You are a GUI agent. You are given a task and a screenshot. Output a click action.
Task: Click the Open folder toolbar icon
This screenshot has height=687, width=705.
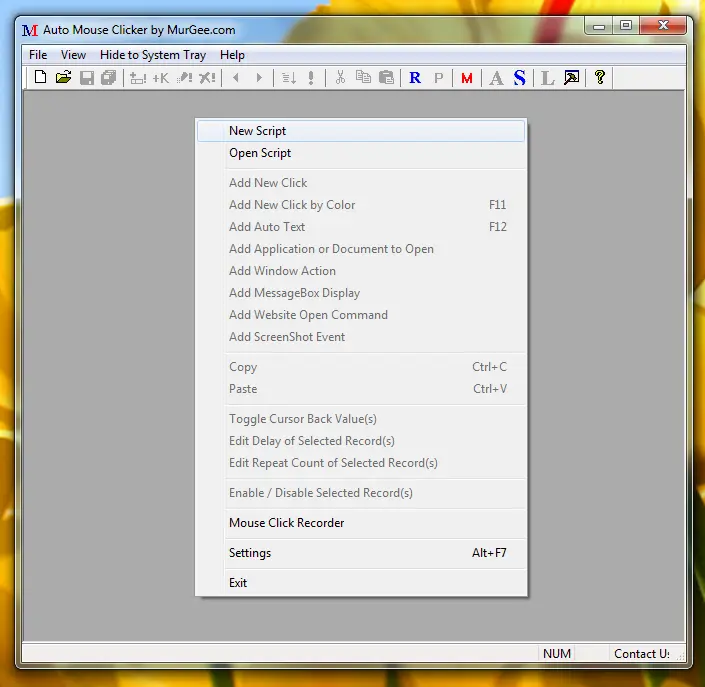[63, 78]
